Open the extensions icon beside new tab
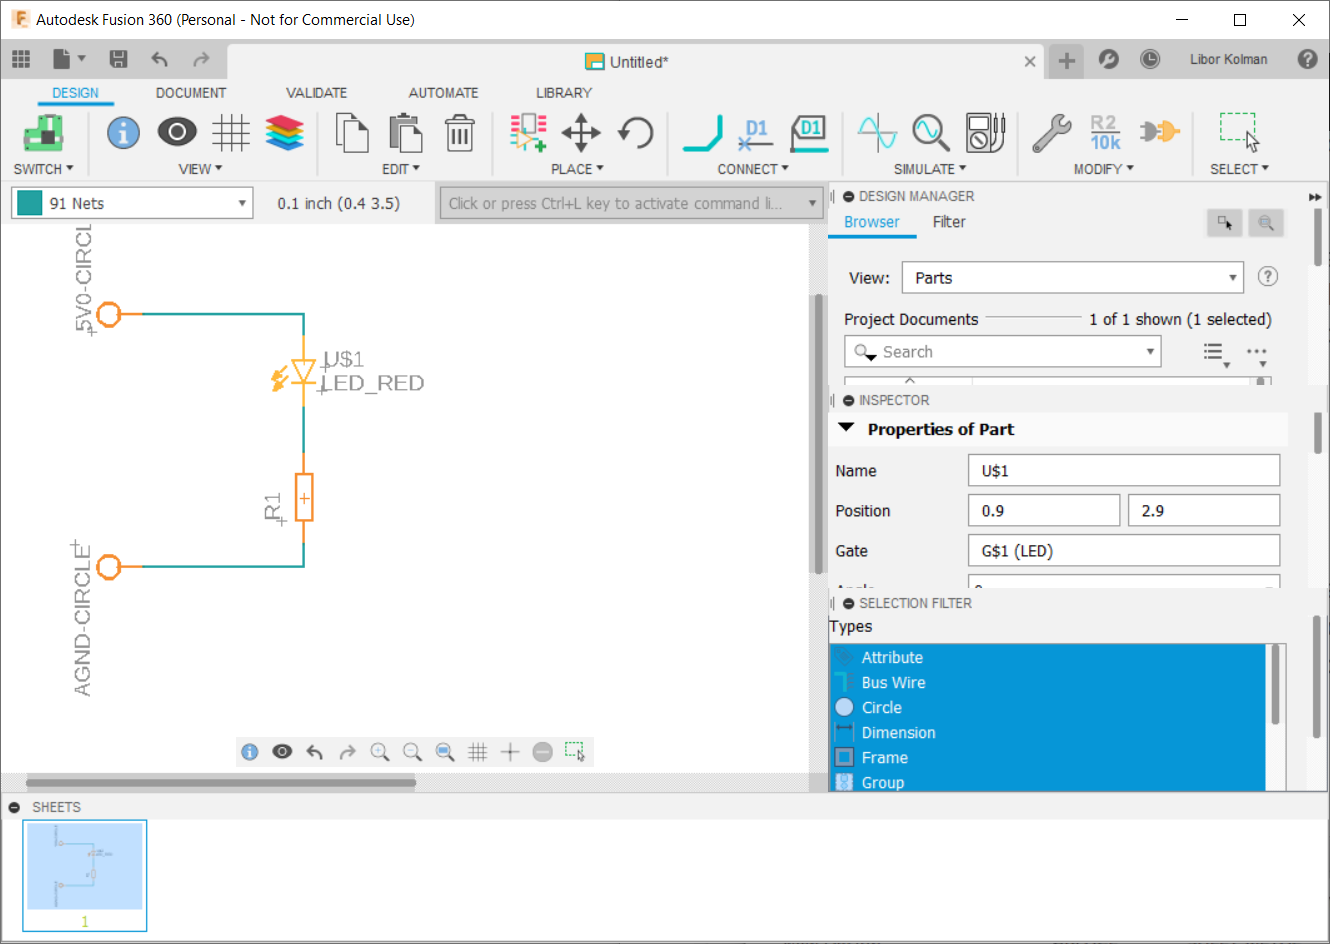 coord(1108,59)
